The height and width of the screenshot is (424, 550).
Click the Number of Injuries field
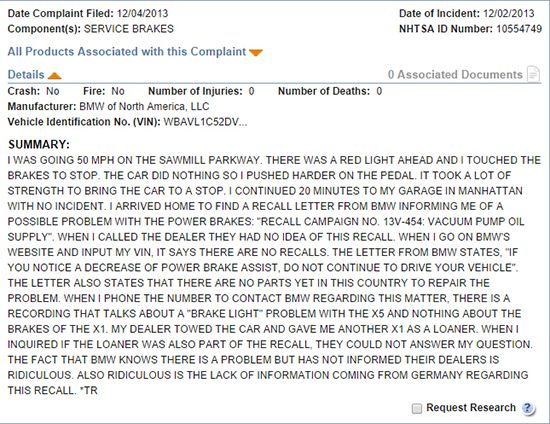pos(201,91)
